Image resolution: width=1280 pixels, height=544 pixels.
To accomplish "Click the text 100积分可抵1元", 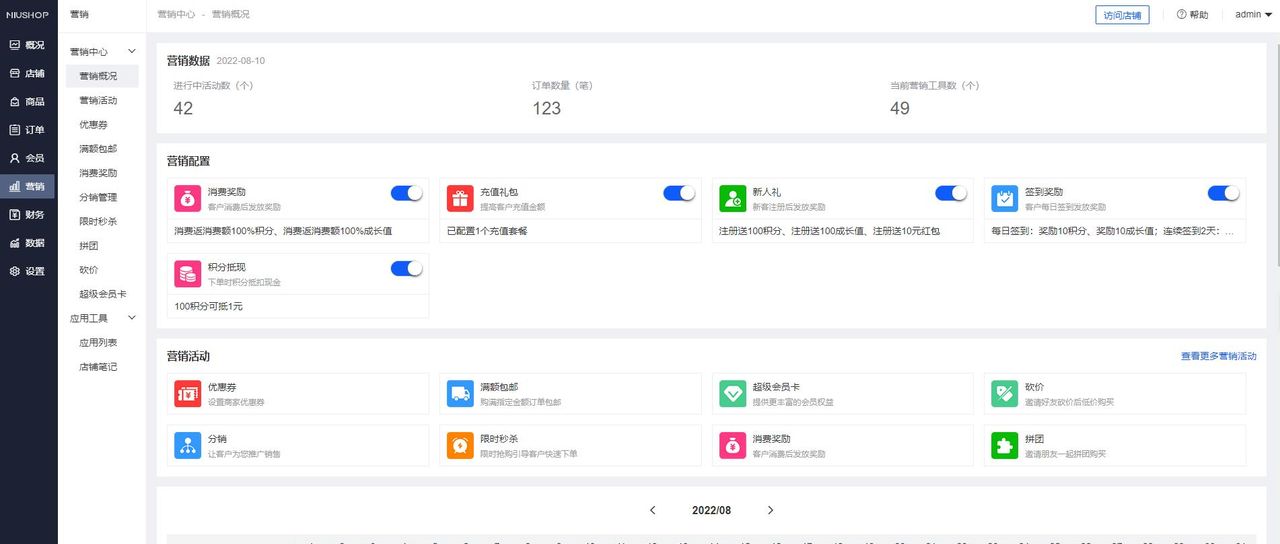I will pyautogui.click(x=208, y=306).
